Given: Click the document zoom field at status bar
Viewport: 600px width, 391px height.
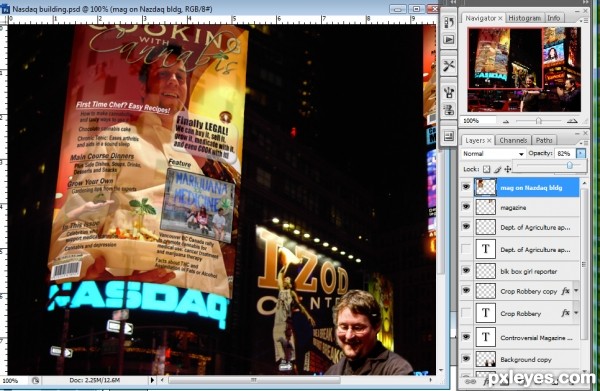Looking at the screenshot, I should tap(14, 381).
